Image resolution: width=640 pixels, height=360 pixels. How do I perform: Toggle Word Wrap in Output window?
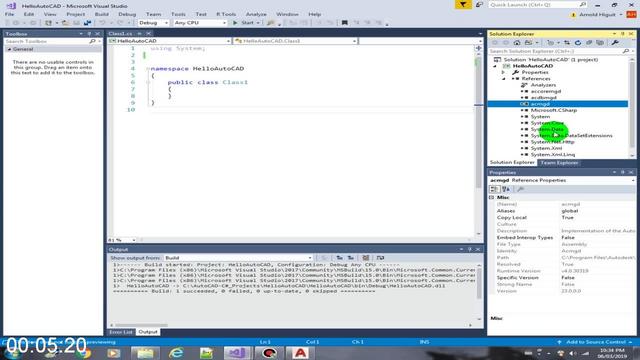(380, 258)
